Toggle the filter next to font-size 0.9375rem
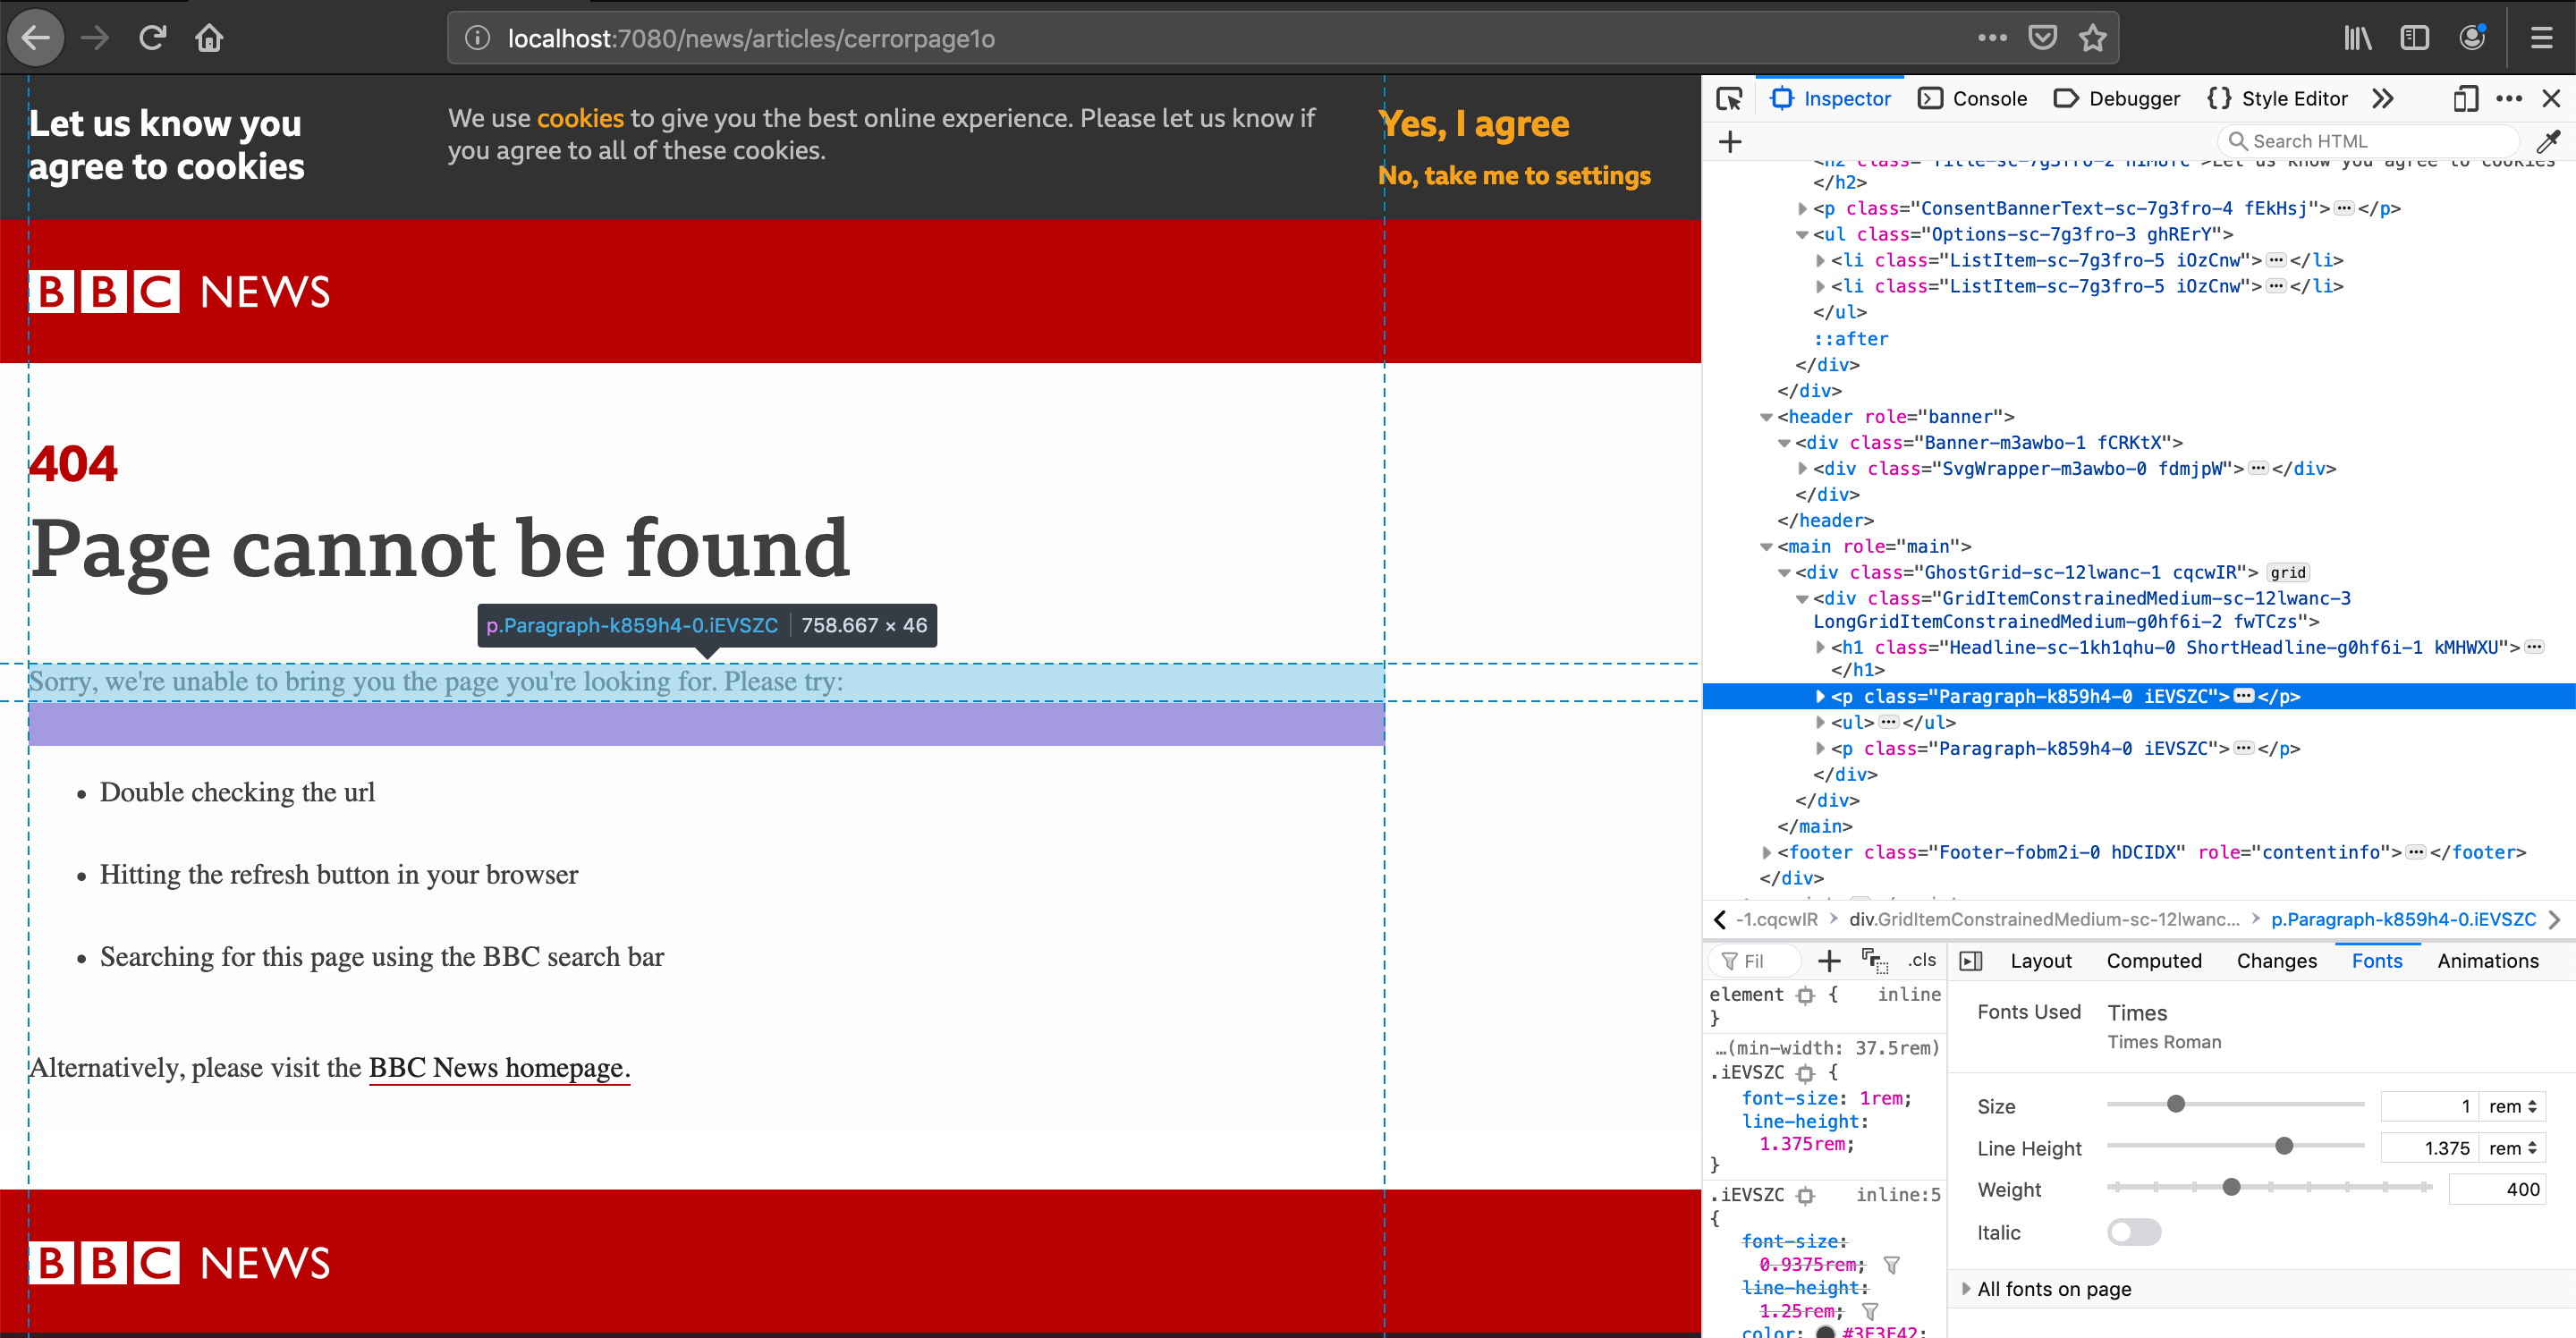This screenshot has height=1338, width=2576. coord(1891,1264)
